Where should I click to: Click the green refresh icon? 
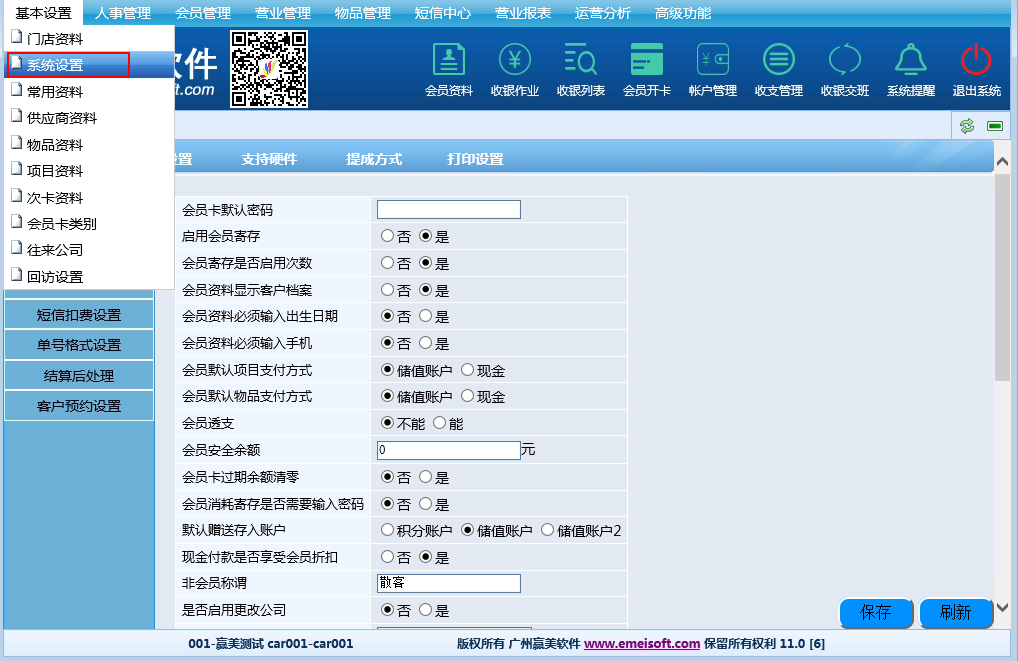click(x=967, y=126)
